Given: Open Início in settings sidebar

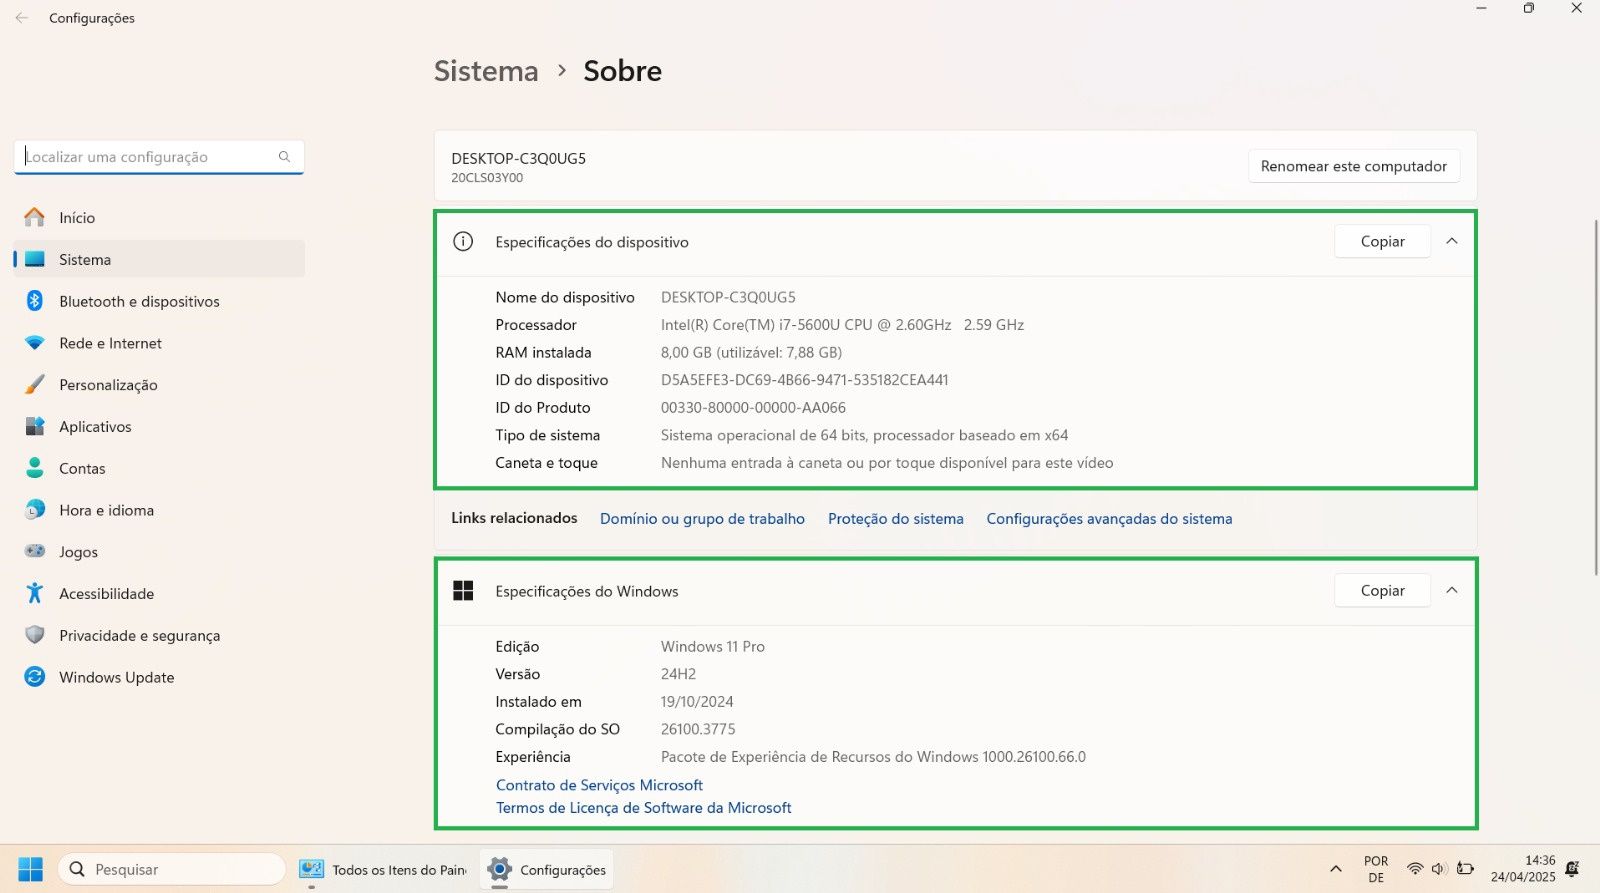Looking at the screenshot, I should (x=159, y=217).
